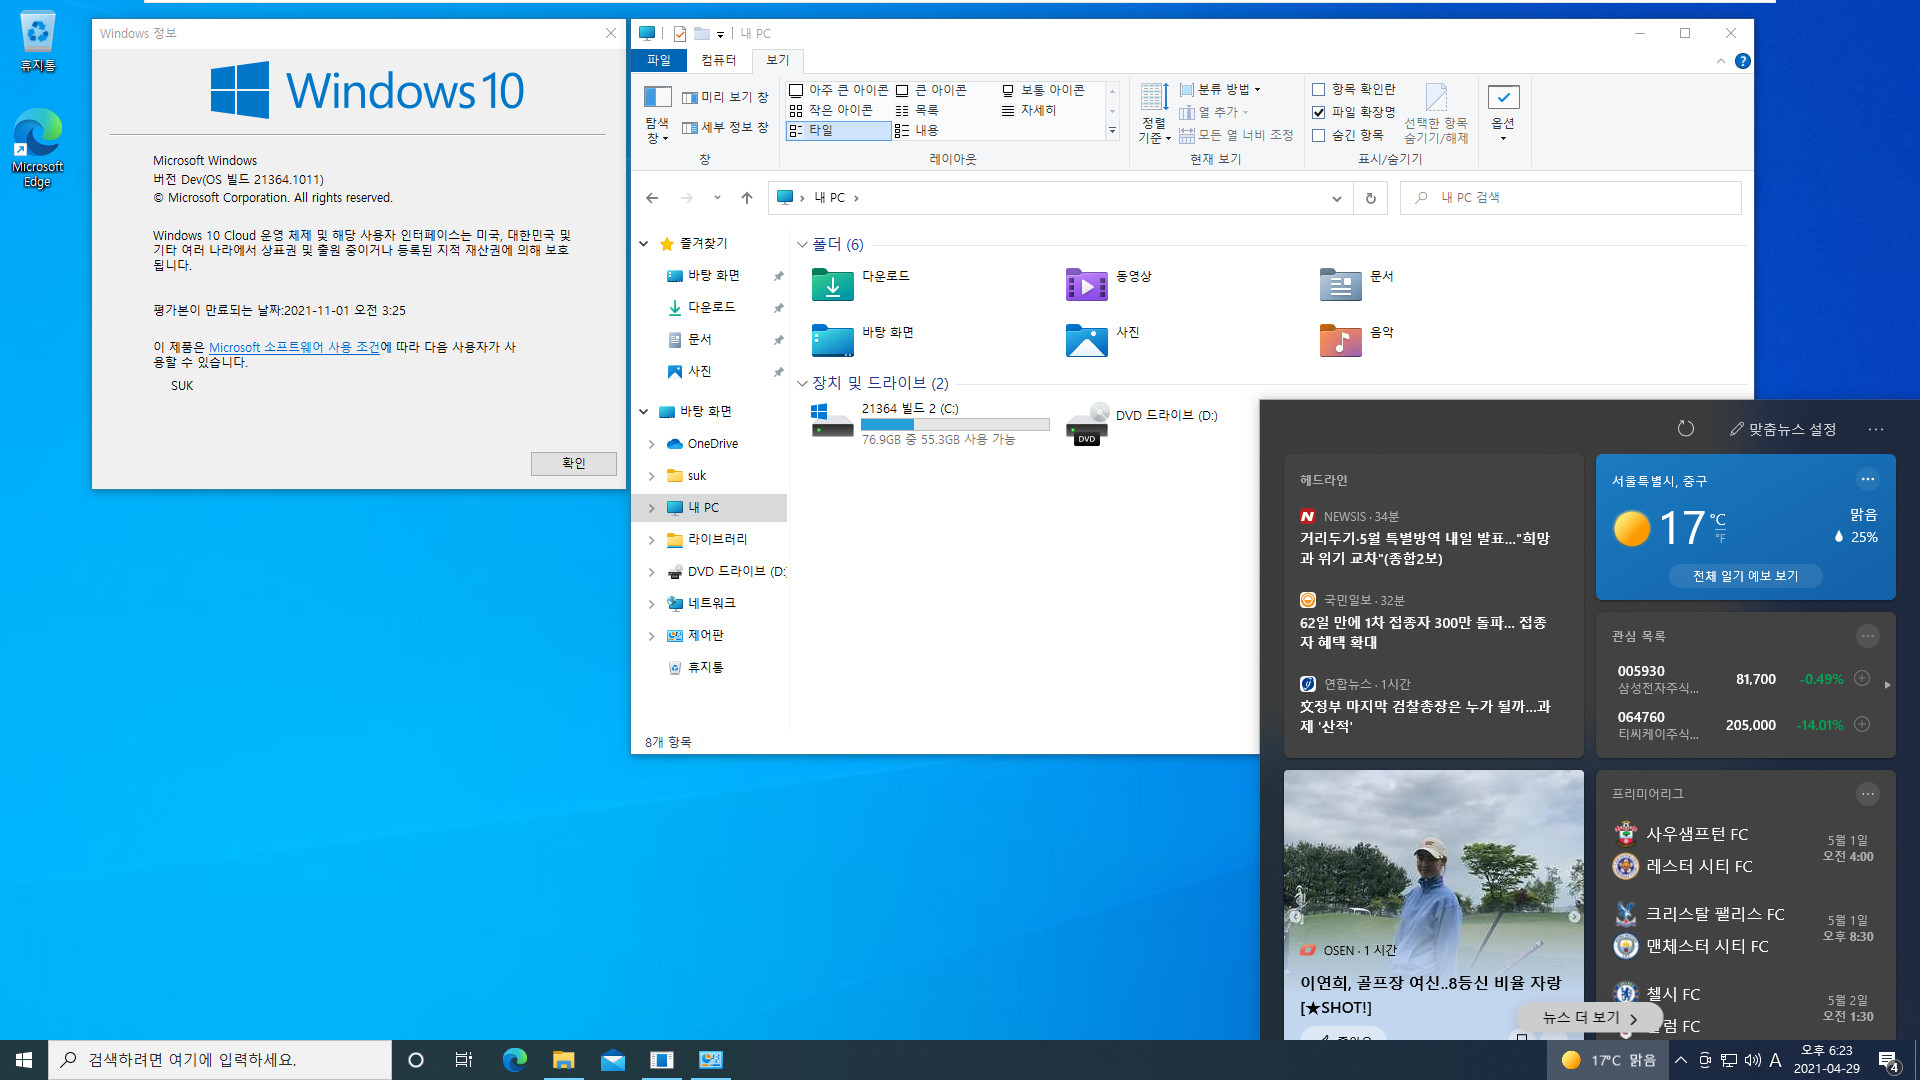Click 뉴스 더 보기 button

tap(1590, 1018)
